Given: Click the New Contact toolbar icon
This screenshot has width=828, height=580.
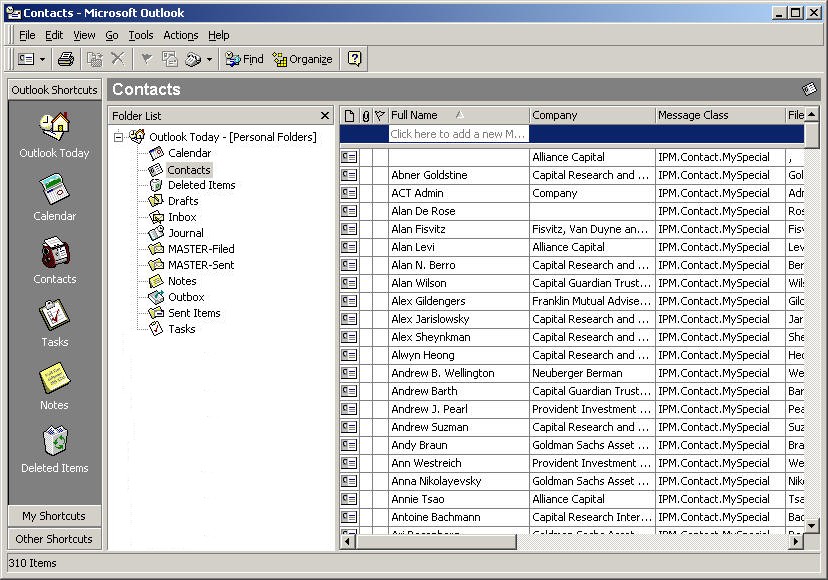Looking at the screenshot, I should (26, 59).
